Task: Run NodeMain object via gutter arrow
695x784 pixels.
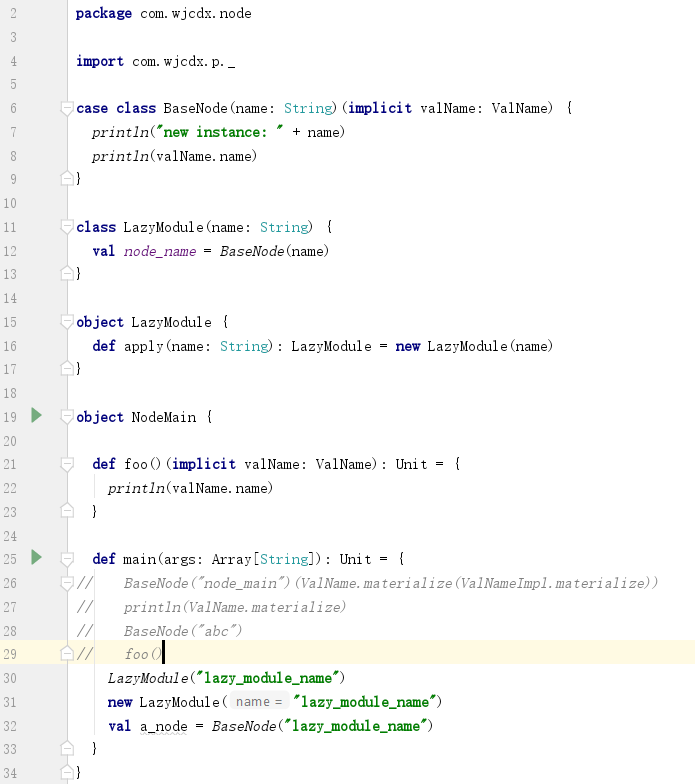Action: pyautogui.click(x=36, y=416)
